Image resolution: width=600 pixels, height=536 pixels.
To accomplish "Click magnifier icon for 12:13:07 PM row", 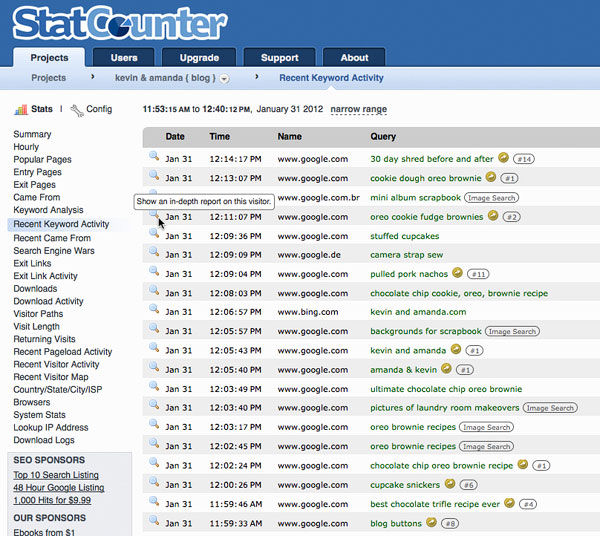I will click(x=154, y=175).
